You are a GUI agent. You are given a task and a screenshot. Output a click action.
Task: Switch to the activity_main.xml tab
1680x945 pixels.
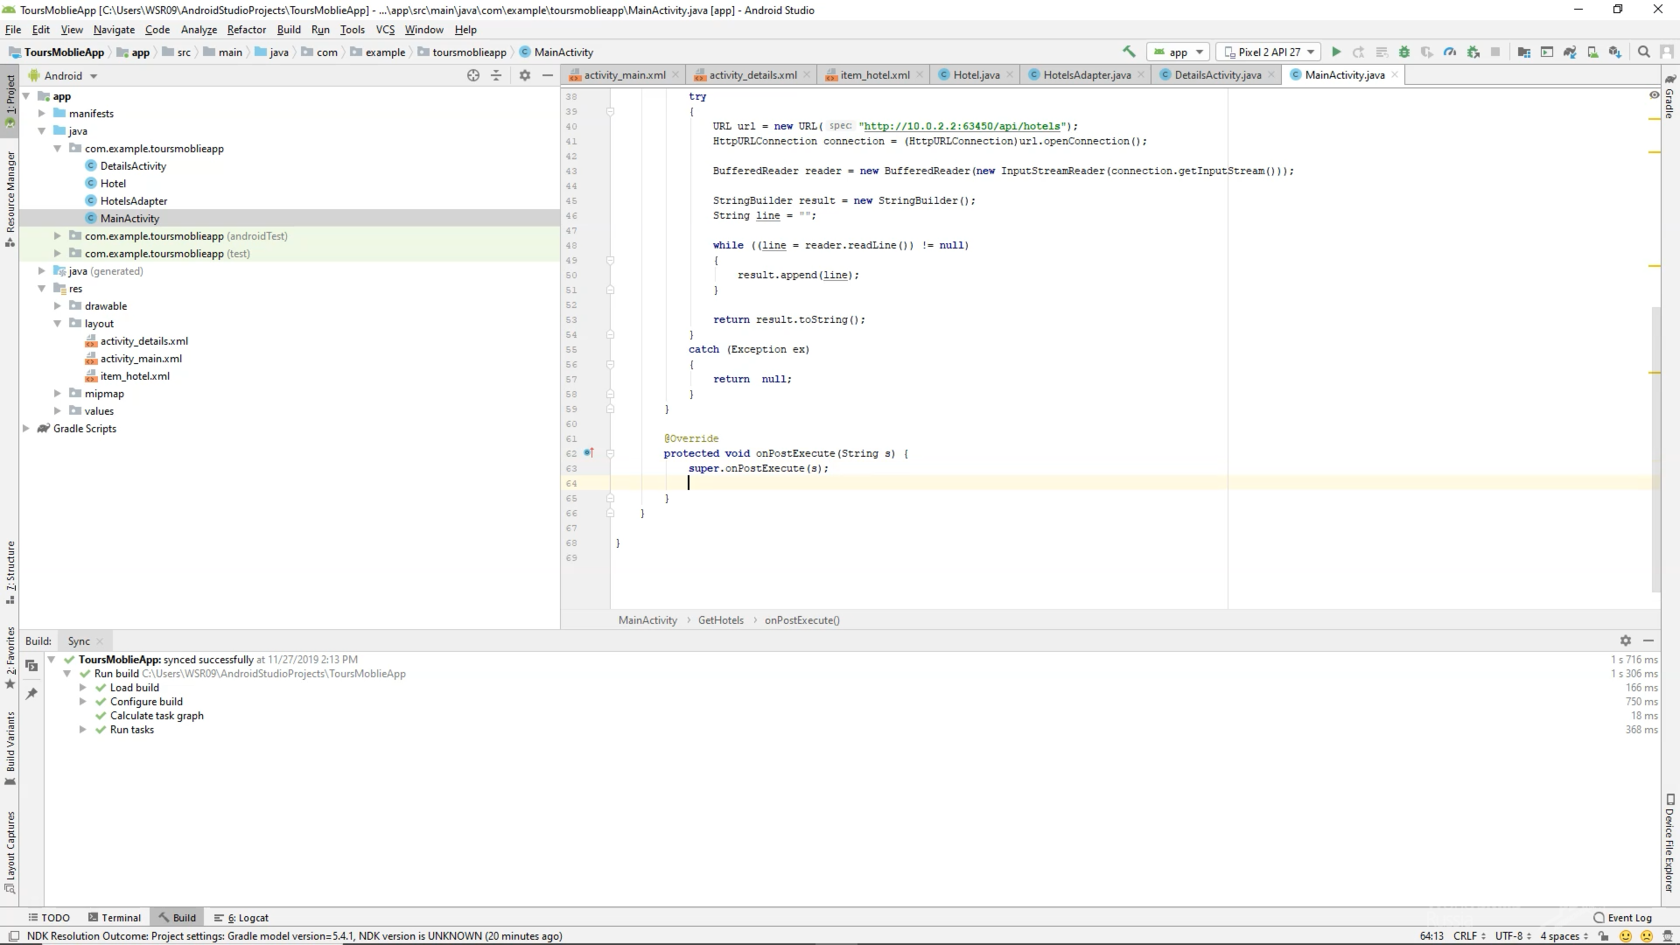point(624,75)
